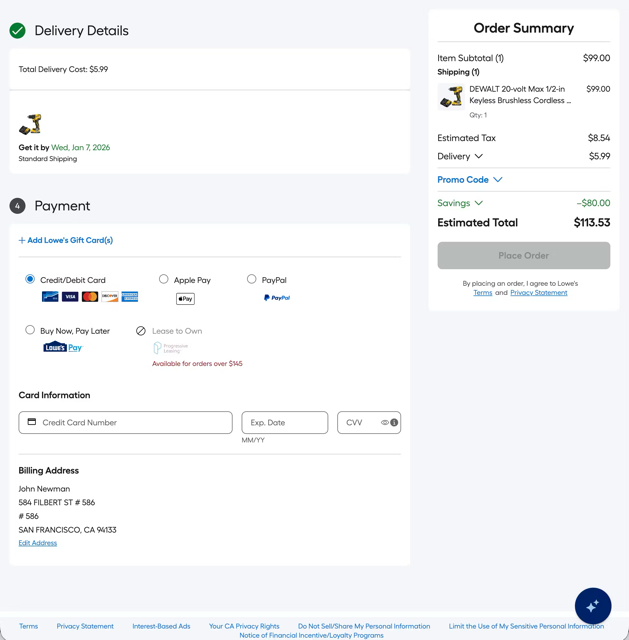This screenshot has height=640, width=629.
Task: Select PayPal radio button
Action: (x=251, y=279)
